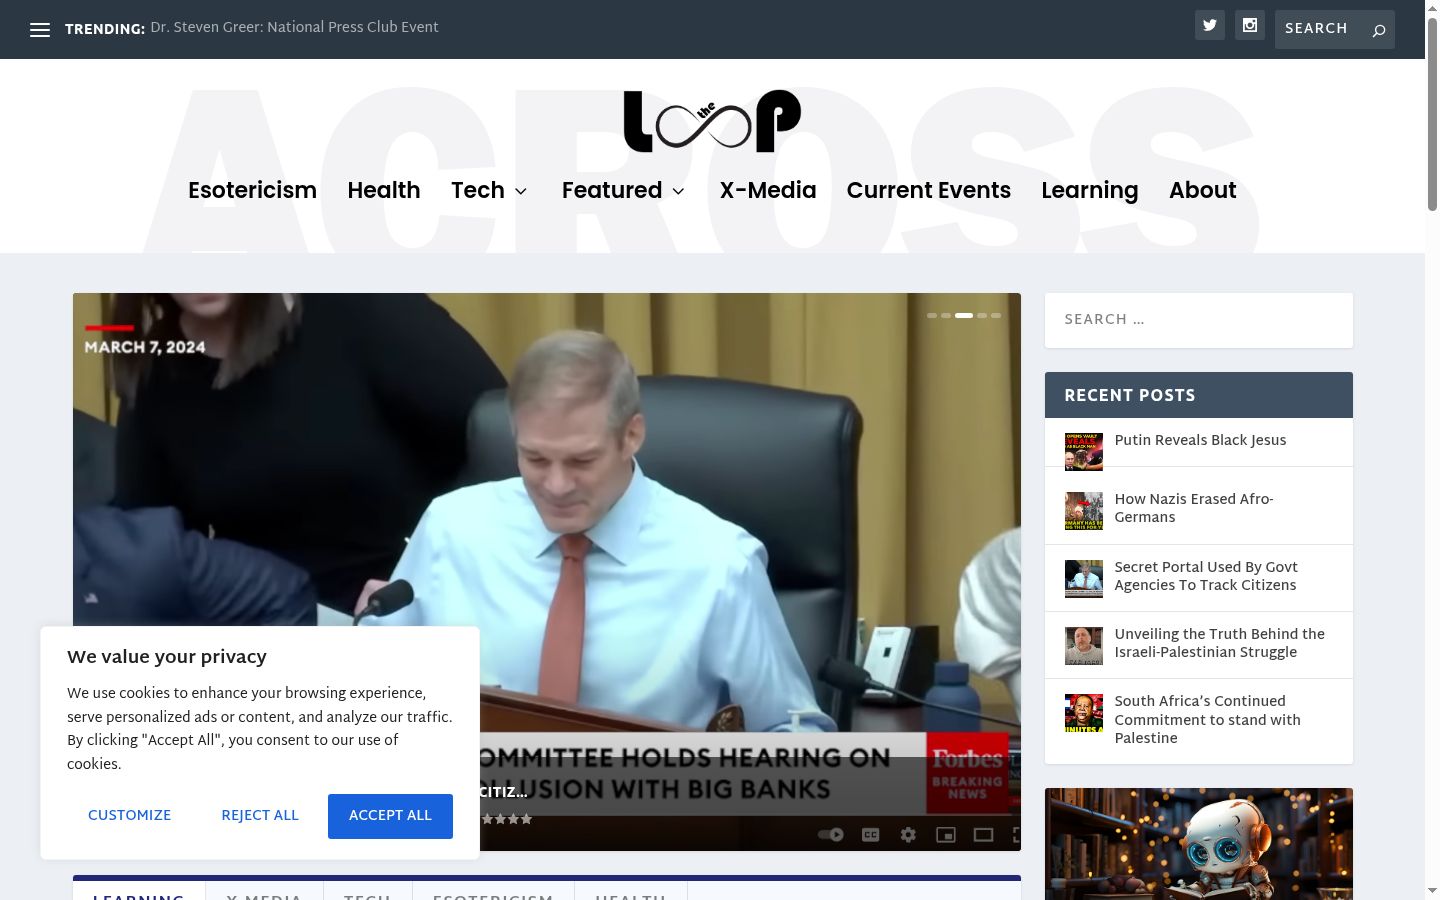The image size is (1440, 900).
Task: Open the Learning nav item
Action: (1090, 190)
